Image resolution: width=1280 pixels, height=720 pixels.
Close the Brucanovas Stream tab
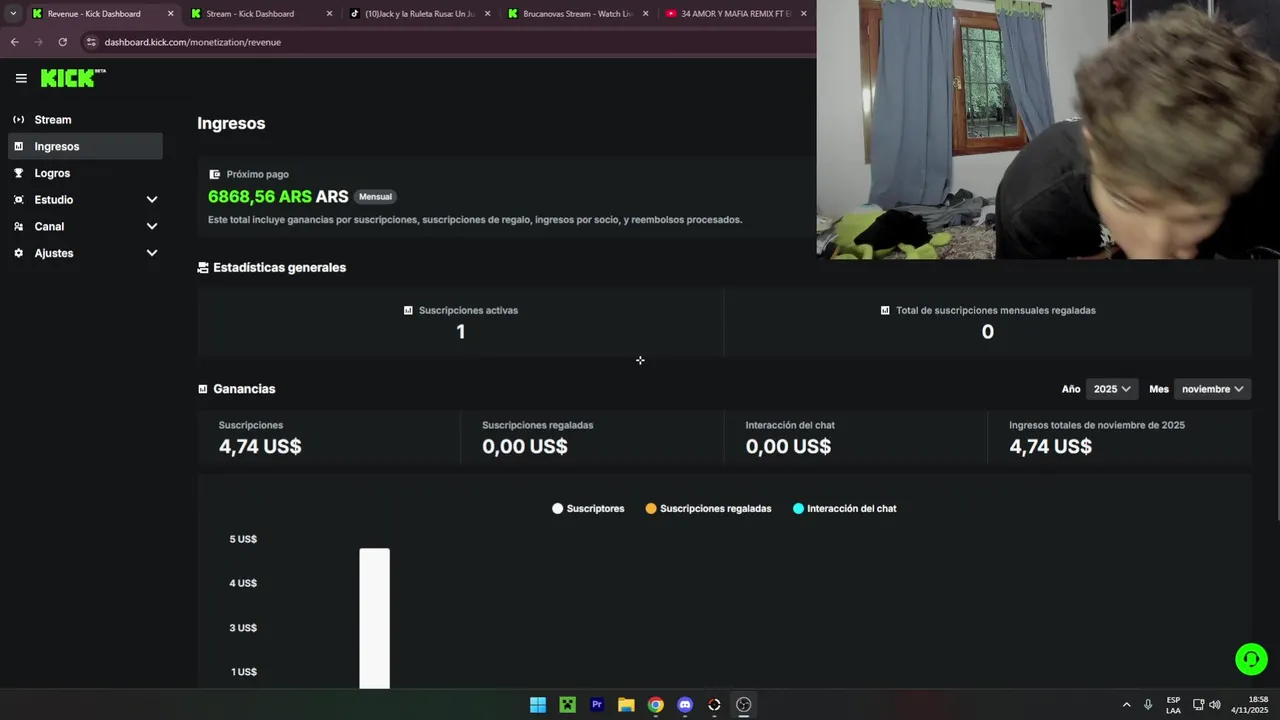645,14
